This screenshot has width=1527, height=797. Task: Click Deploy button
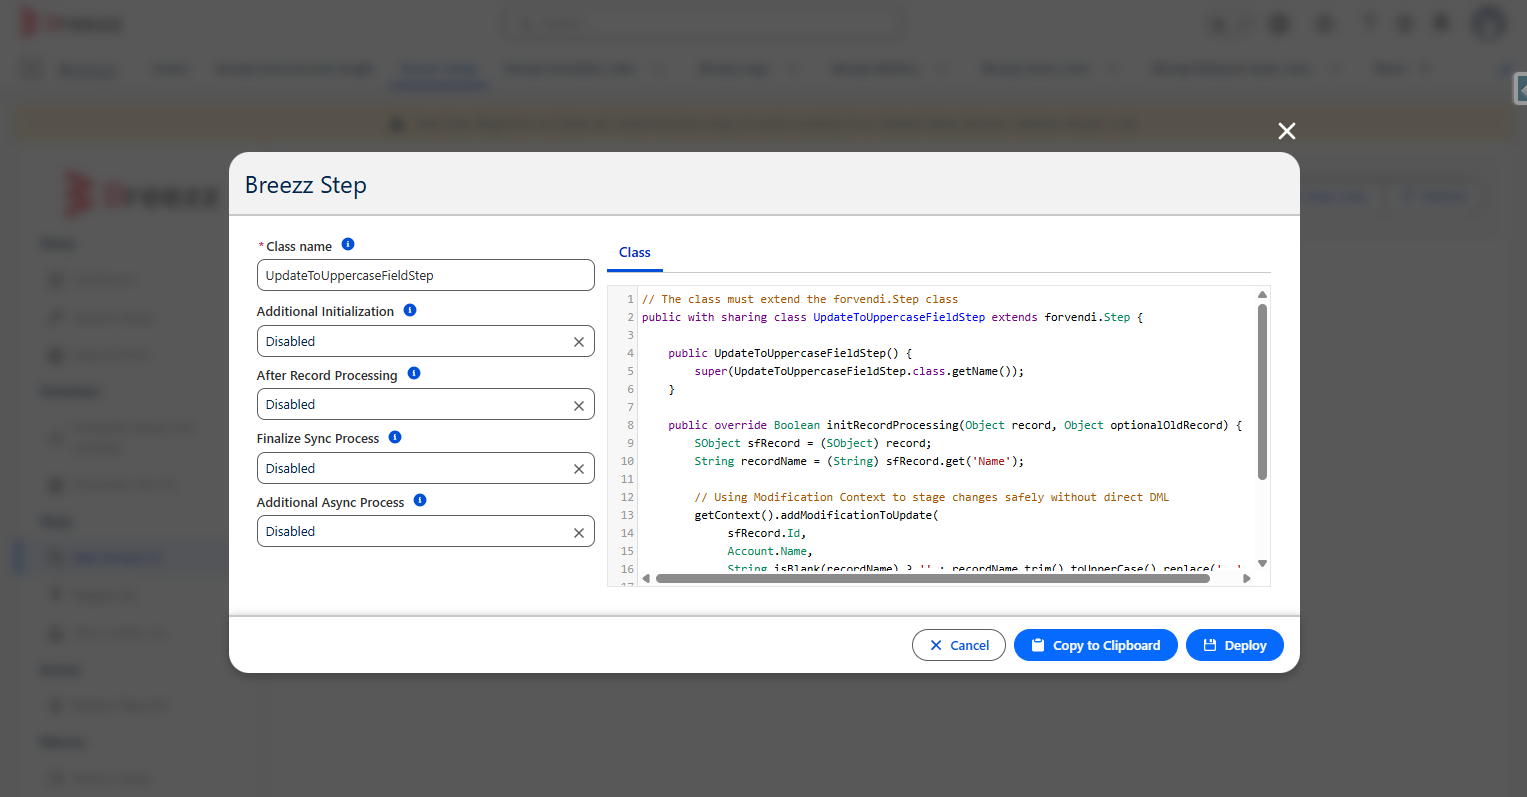[1235, 645]
